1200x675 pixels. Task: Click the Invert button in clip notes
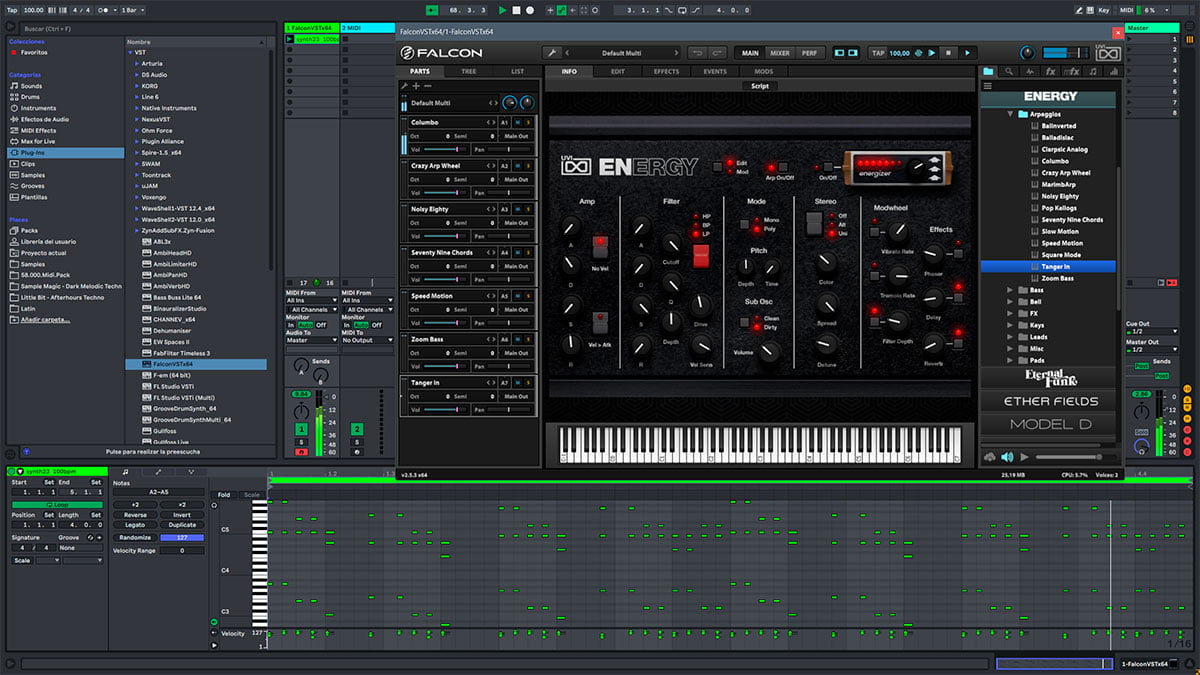pos(182,515)
